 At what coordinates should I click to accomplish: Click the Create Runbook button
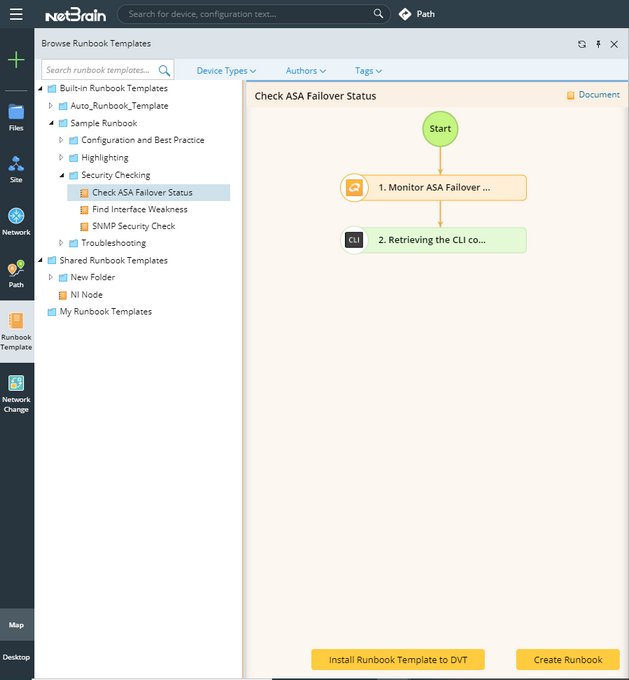coord(568,660)
